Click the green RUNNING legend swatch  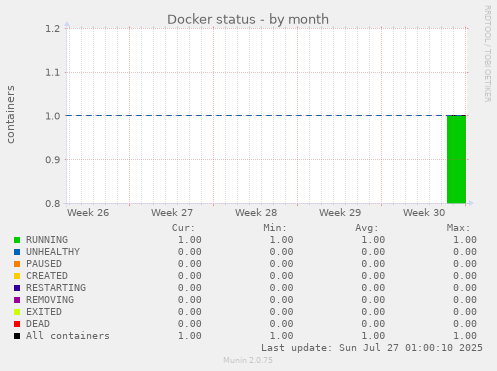(x=17, y=240)
